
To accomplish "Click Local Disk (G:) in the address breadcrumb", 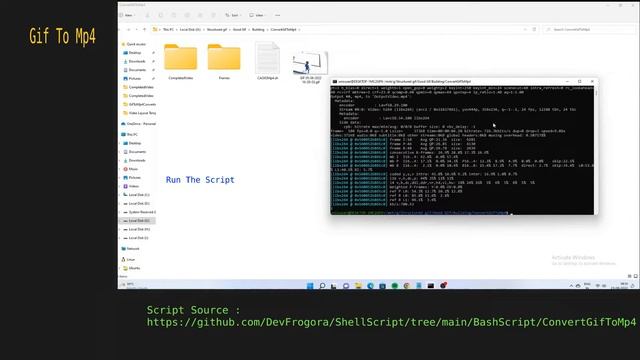I will point(190,29).
